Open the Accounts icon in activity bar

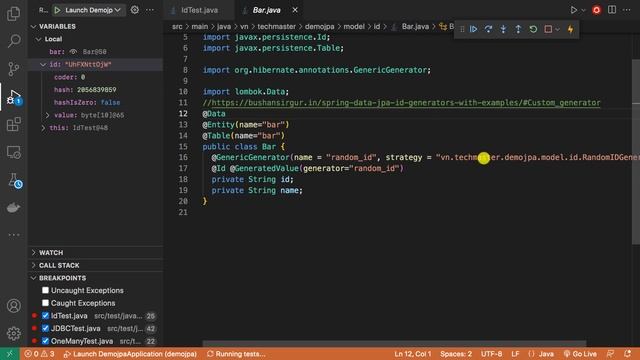pyautogui.click(x=13, y=306)
